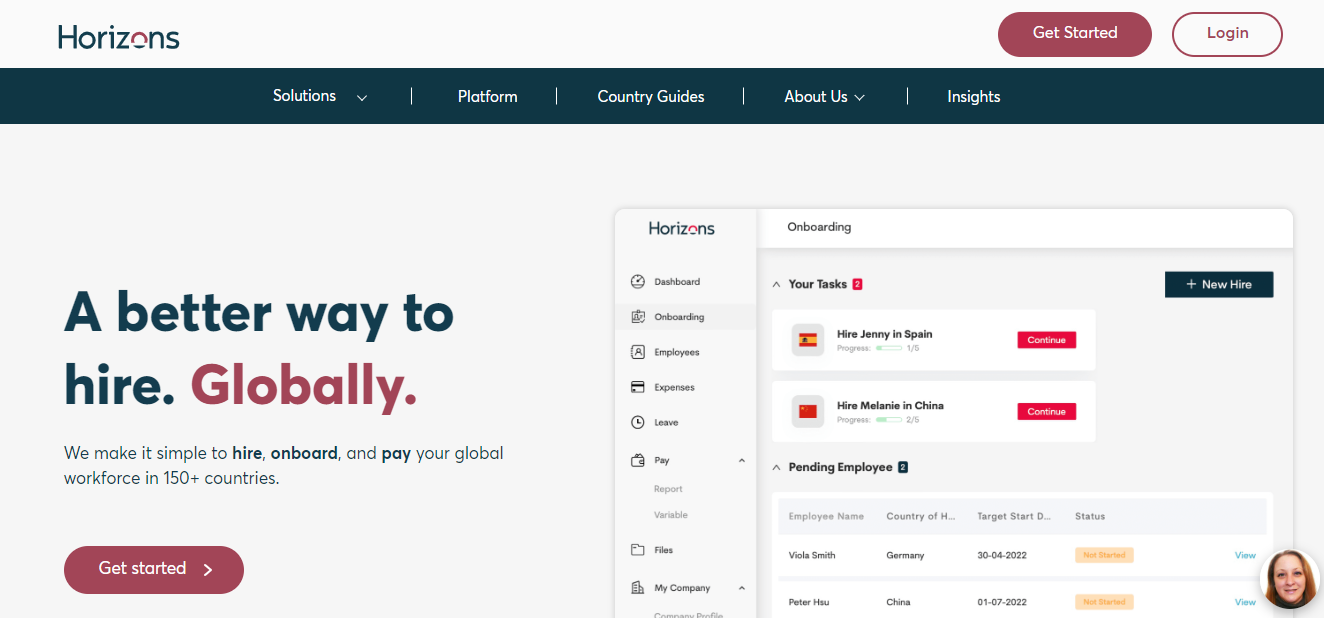Click Viola Smith's Not Started status
The image size is (1324, 618).
(x=1104, y=555)
